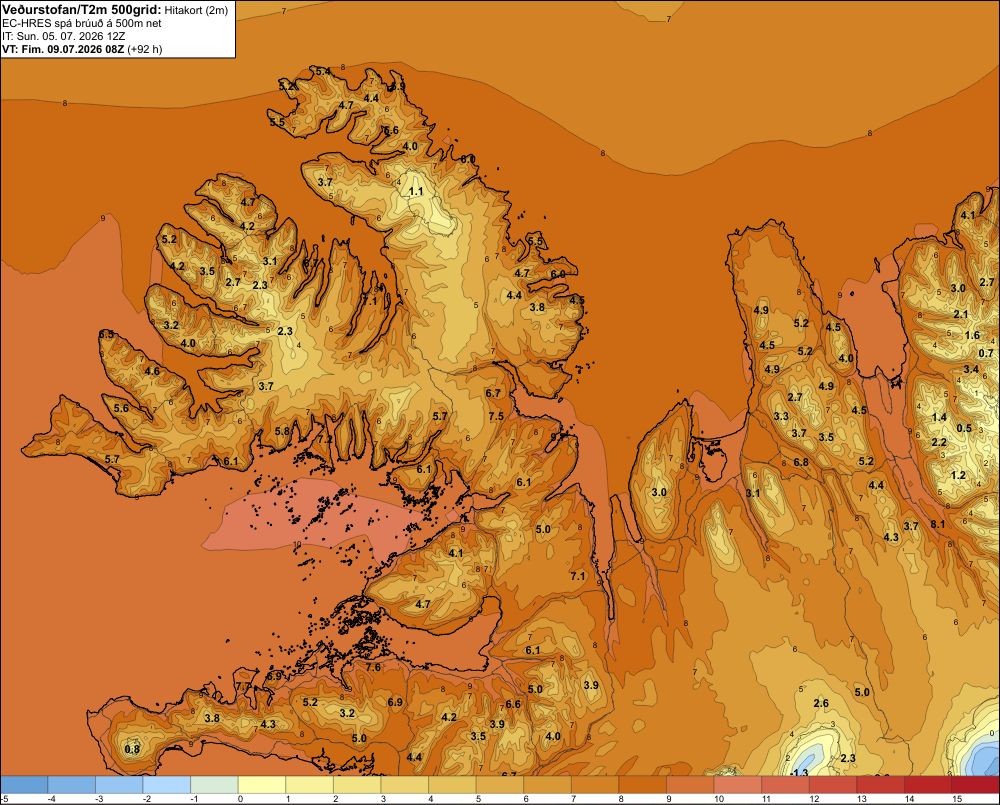The width and height of the screenshot is (1000, 805).
Task: Click the legend swatch between 10 and 11
Action: point(738,785)
